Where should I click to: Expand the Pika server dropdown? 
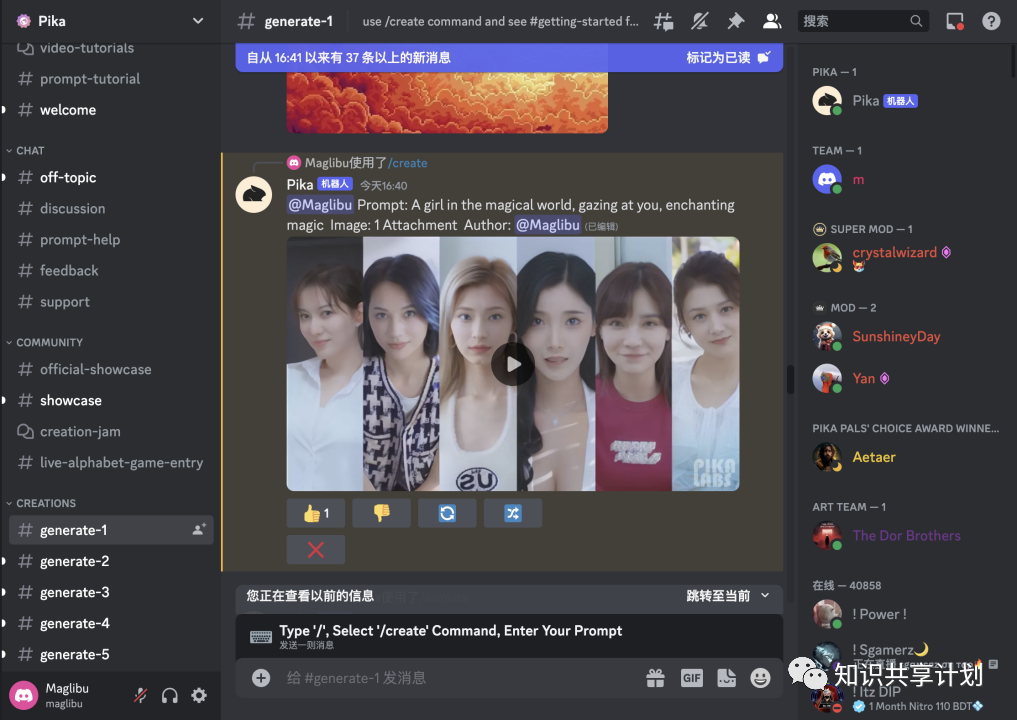click(x=197, y=21)
